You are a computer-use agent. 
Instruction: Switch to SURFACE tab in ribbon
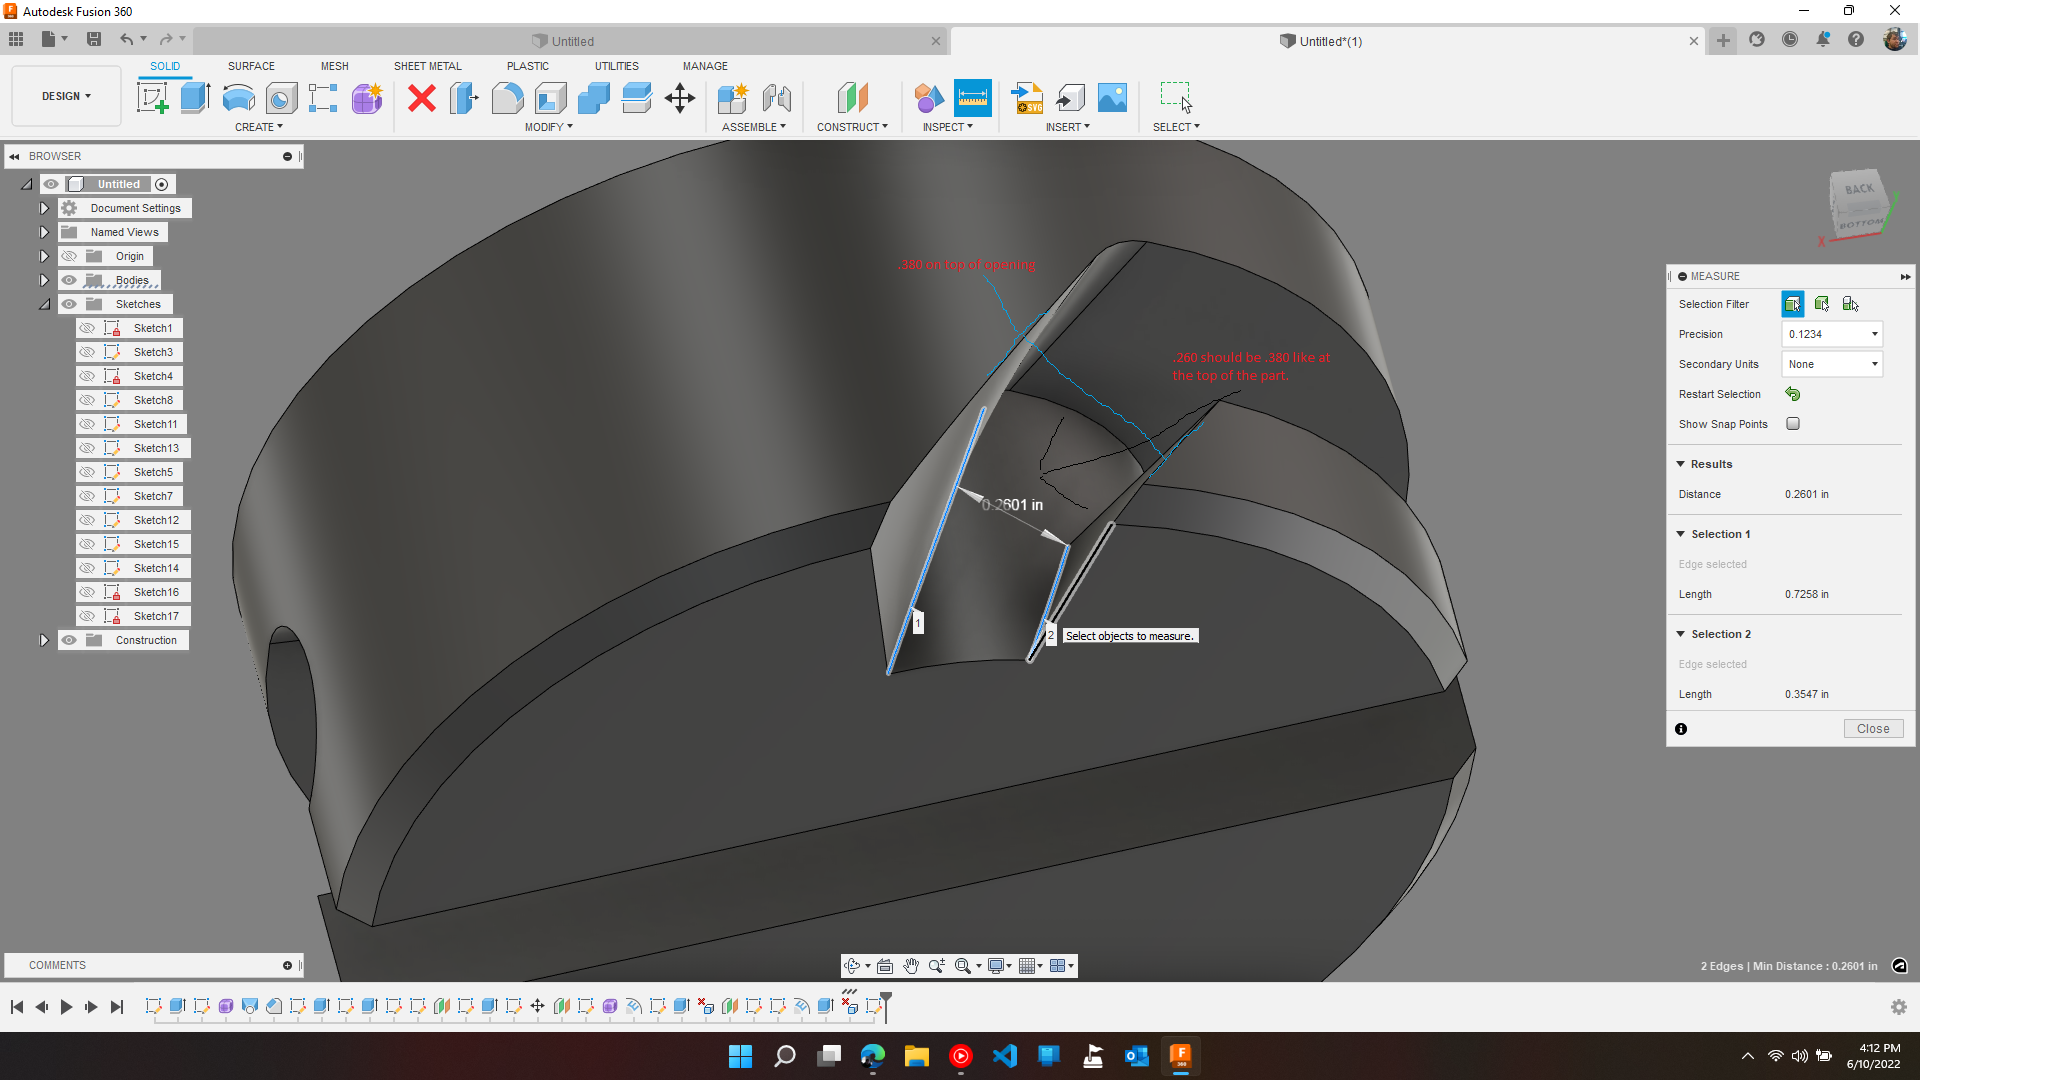[251, 65]
